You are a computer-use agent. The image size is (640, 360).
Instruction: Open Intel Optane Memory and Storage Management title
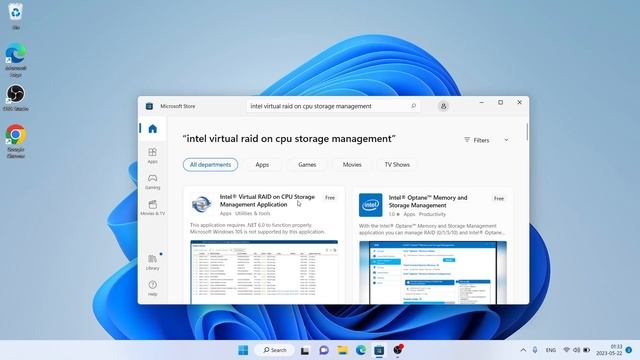coord(428,201)
